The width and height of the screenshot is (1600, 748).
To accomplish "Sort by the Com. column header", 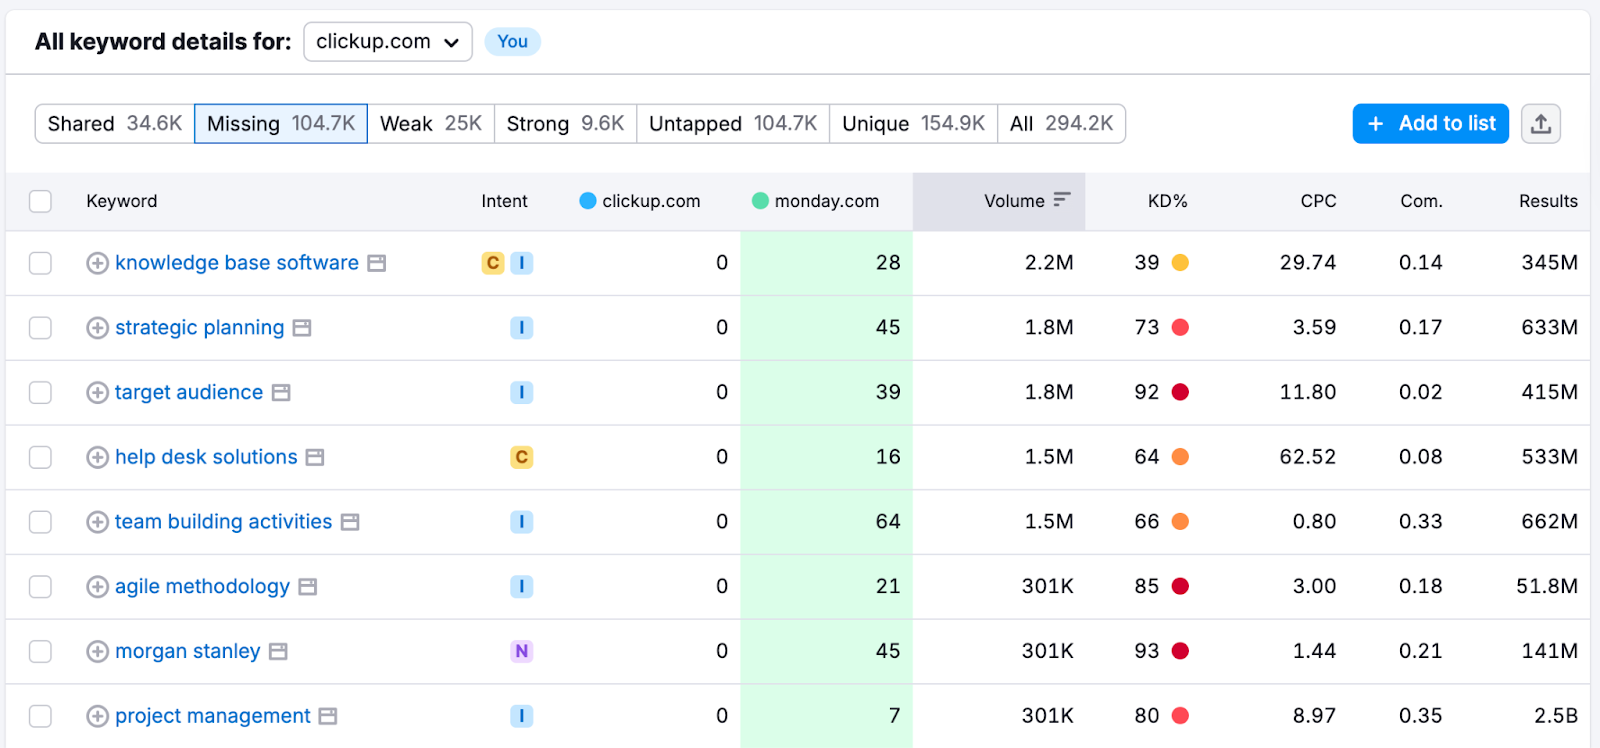I will pyautogui.click(x=1421, y=201).
